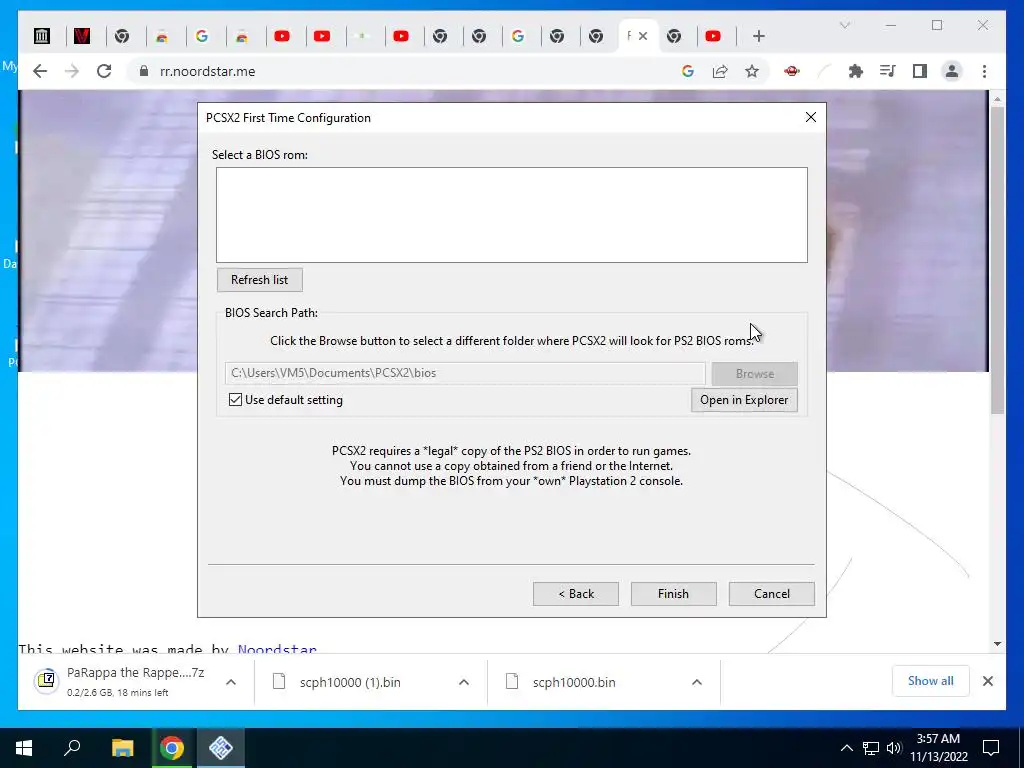Open the Chrome Extensions puzzle menu
The height and width of the screenshot is (768, 1024).
856,71
